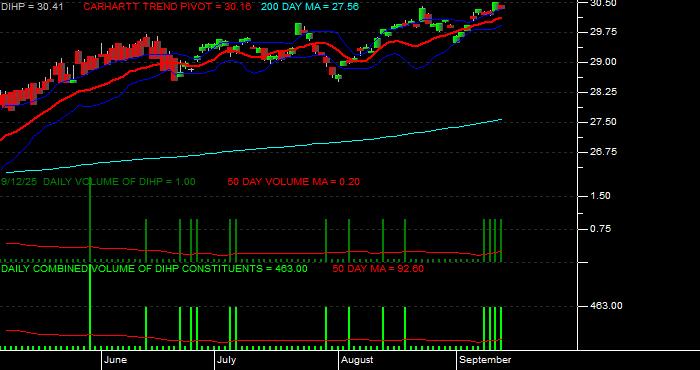Click the 200 DAY MA = 27.56 label
This screenshot has width=700, height=370.
coord(309,7)
